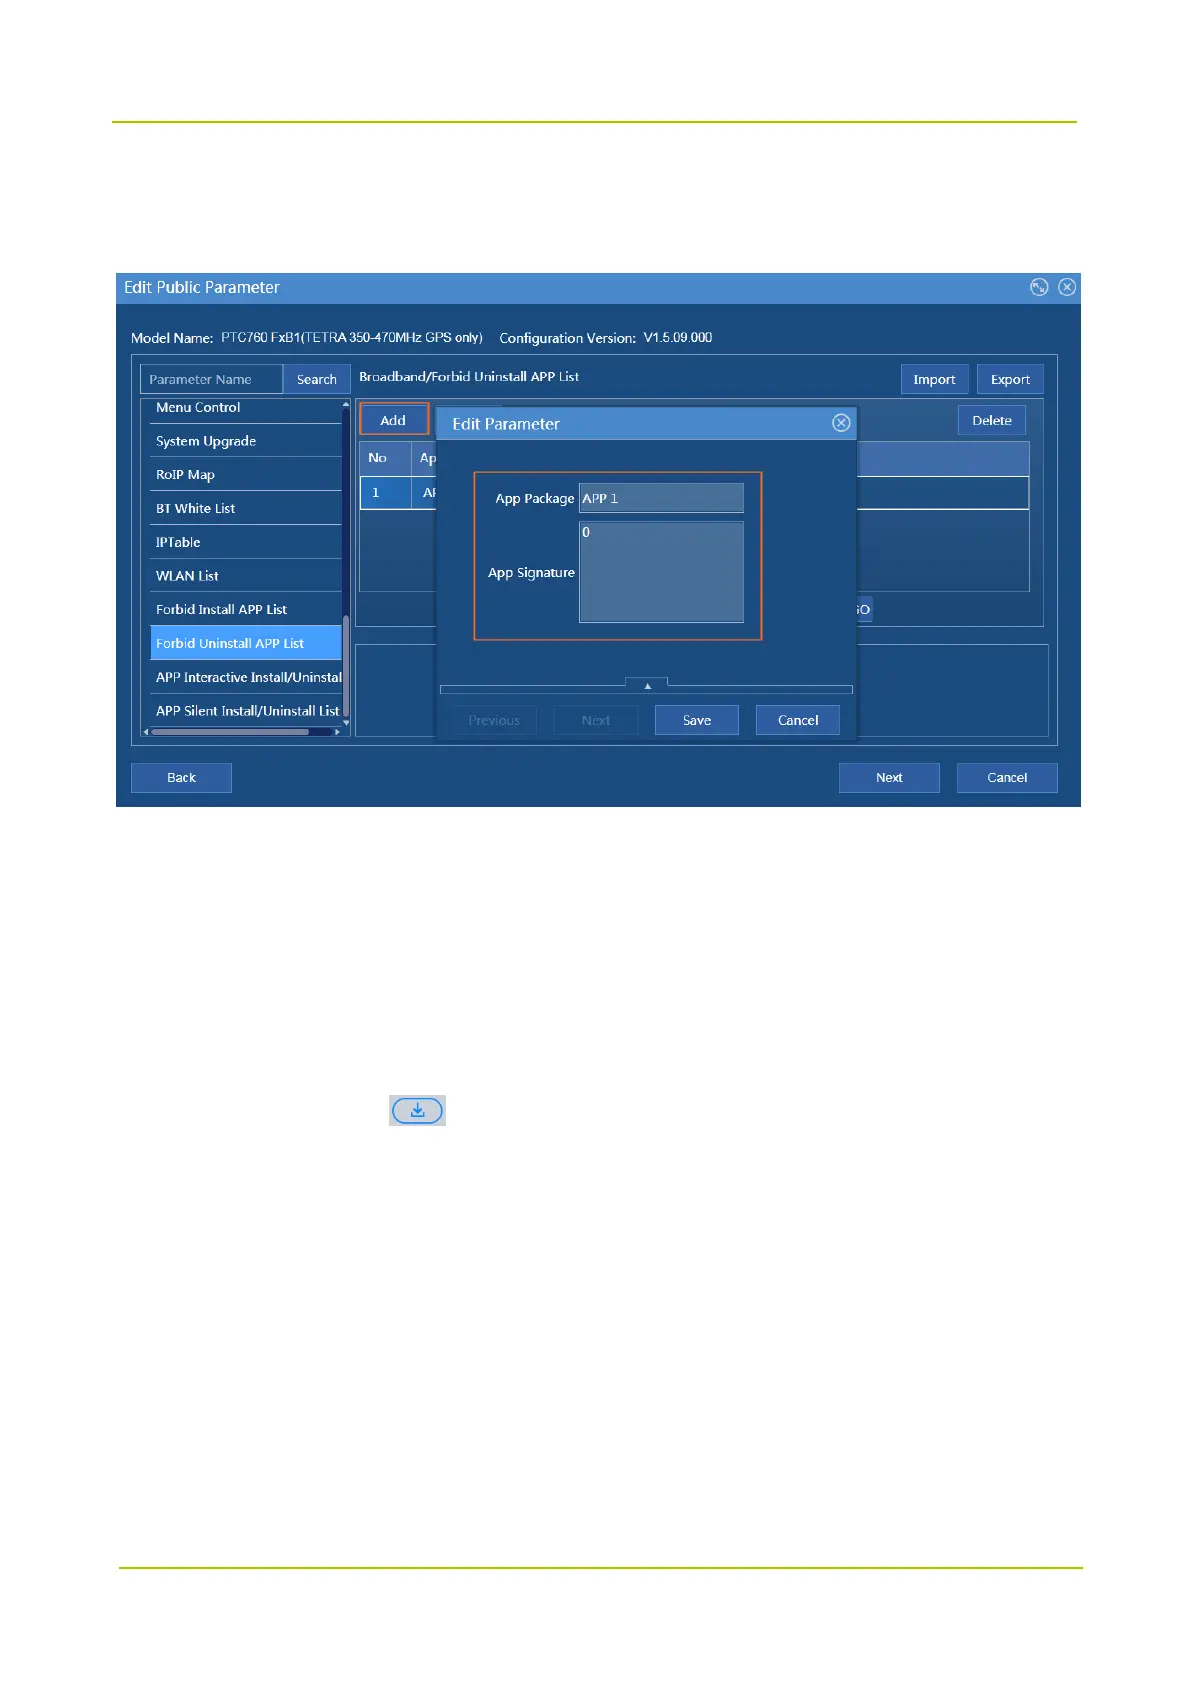Screen dimensions: 1191x1684
Task: Select Menu Control in parameter list
Action: click(245, 408)
